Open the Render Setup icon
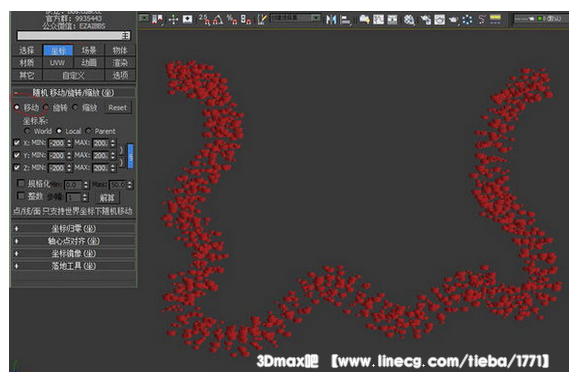Screen dimensions: 578x378 pos(425,20)
